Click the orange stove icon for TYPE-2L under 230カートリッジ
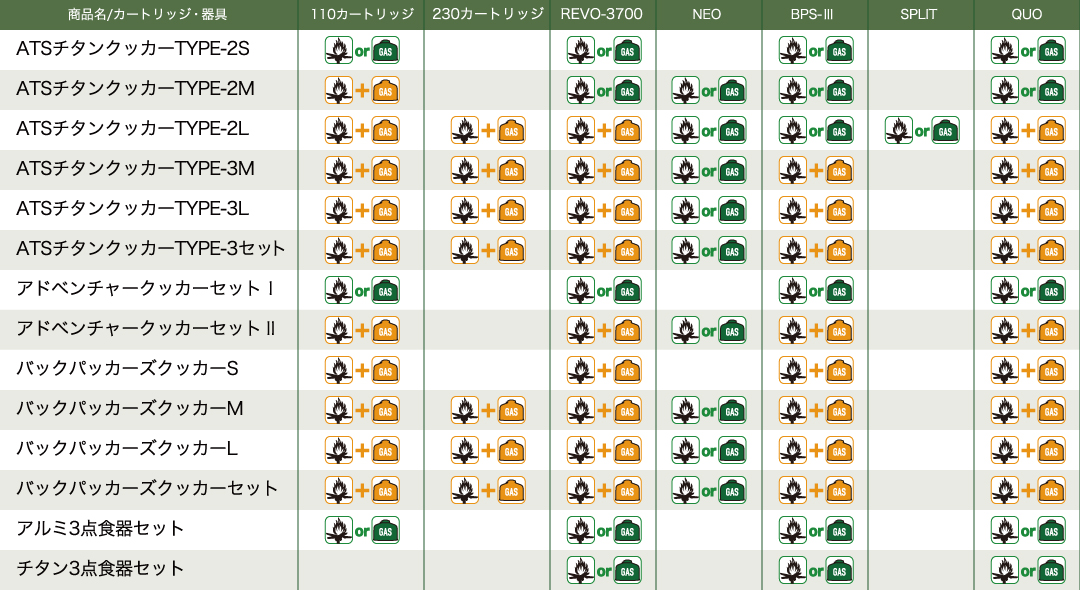The height and width of the screenshot is (590, 1080). click(465, 130)
